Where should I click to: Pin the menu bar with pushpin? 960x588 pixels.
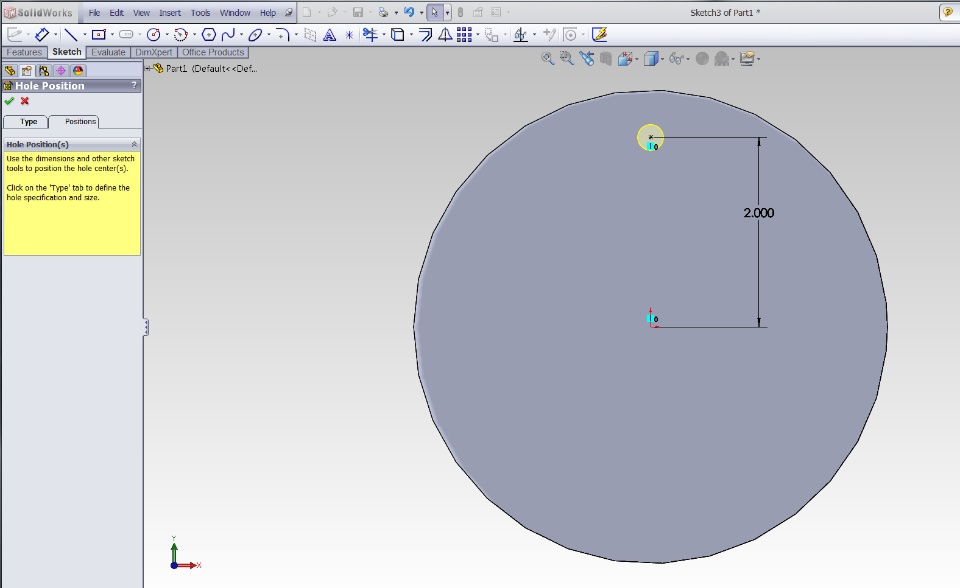(x=288, y=12)
